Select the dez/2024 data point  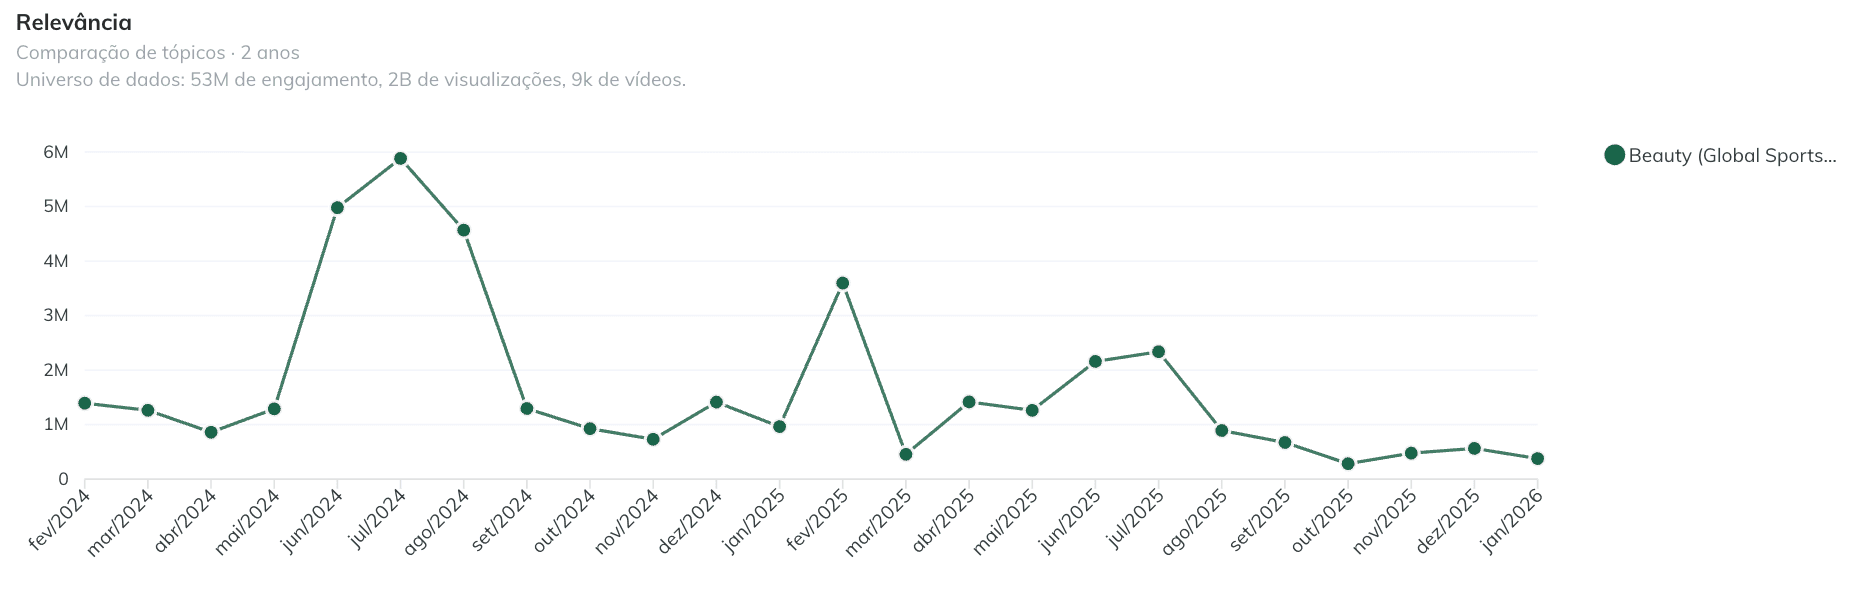click(716, 402)
